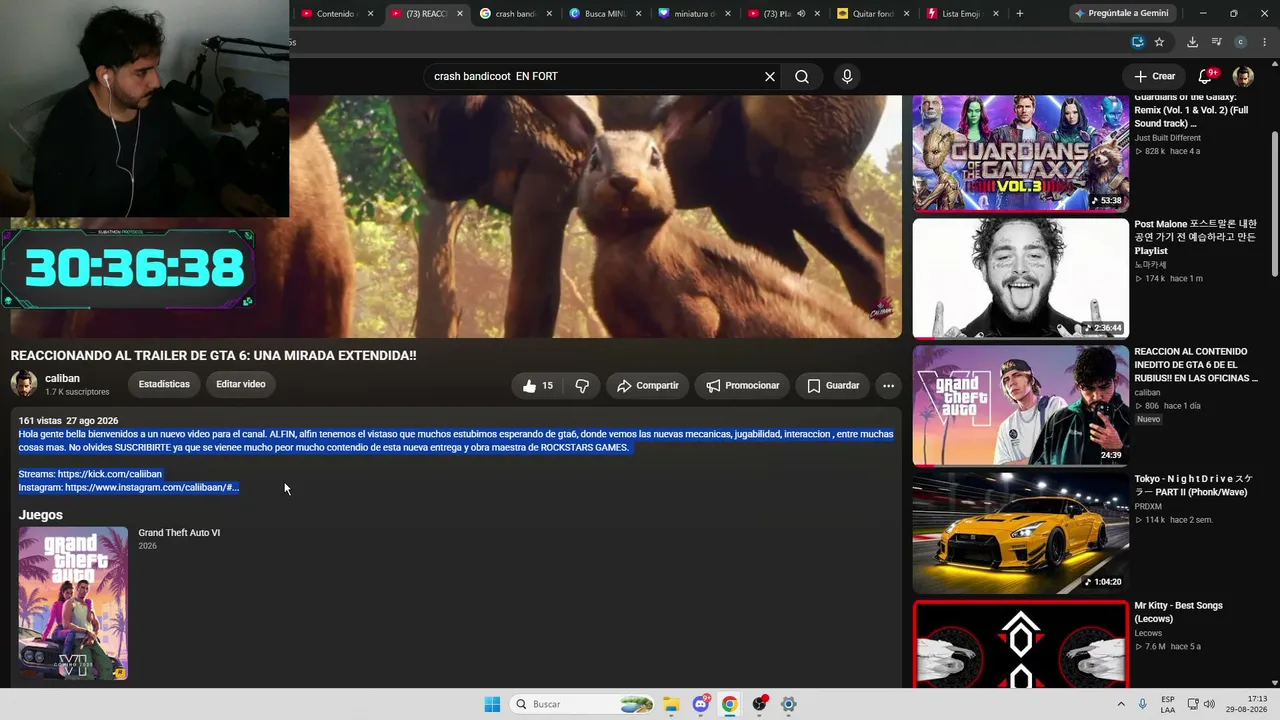Mute the audio-playing '(73) Pla' tab

[x=801, y=14]
